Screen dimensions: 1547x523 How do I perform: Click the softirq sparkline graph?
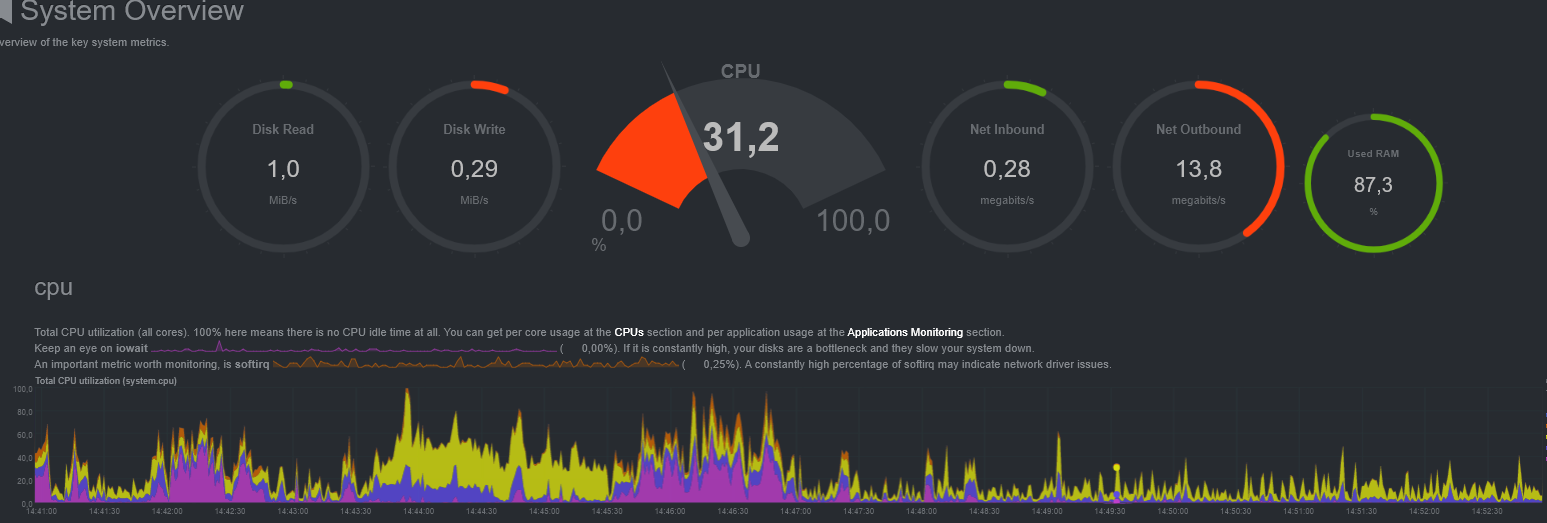point(475,364)
